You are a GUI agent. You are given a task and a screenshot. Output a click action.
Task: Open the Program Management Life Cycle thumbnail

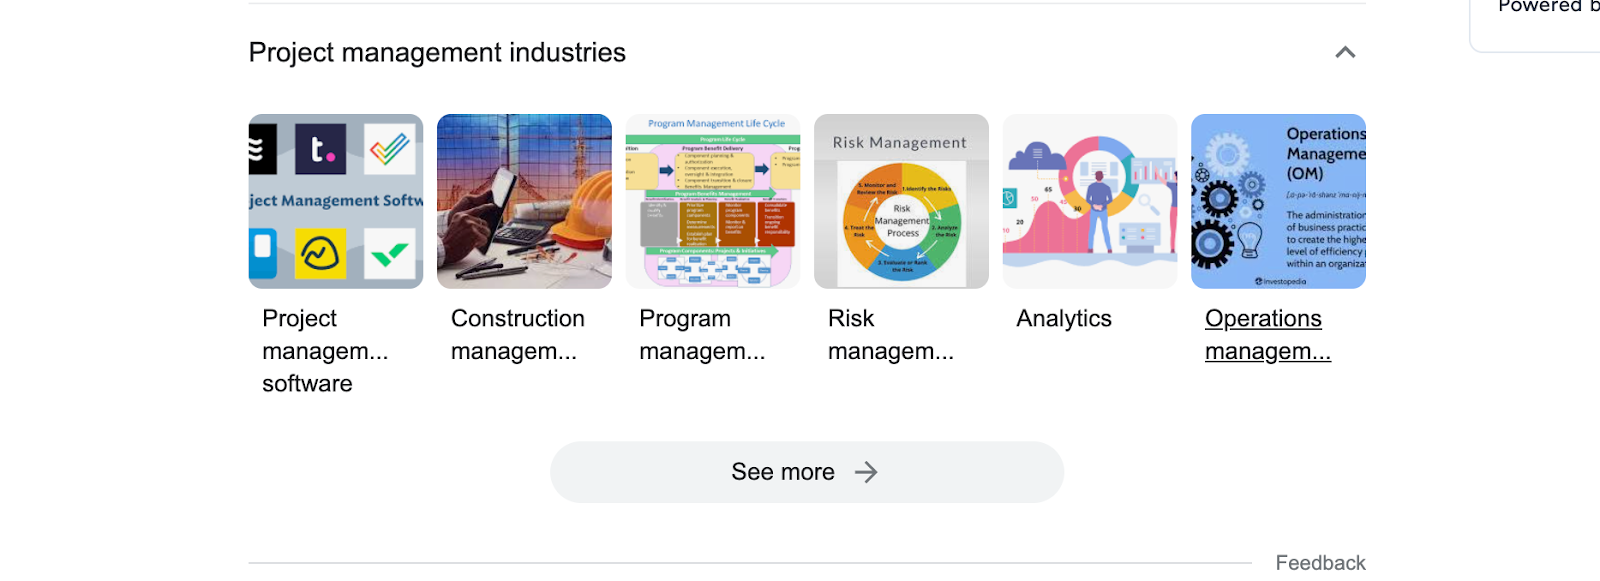(713, 201)
